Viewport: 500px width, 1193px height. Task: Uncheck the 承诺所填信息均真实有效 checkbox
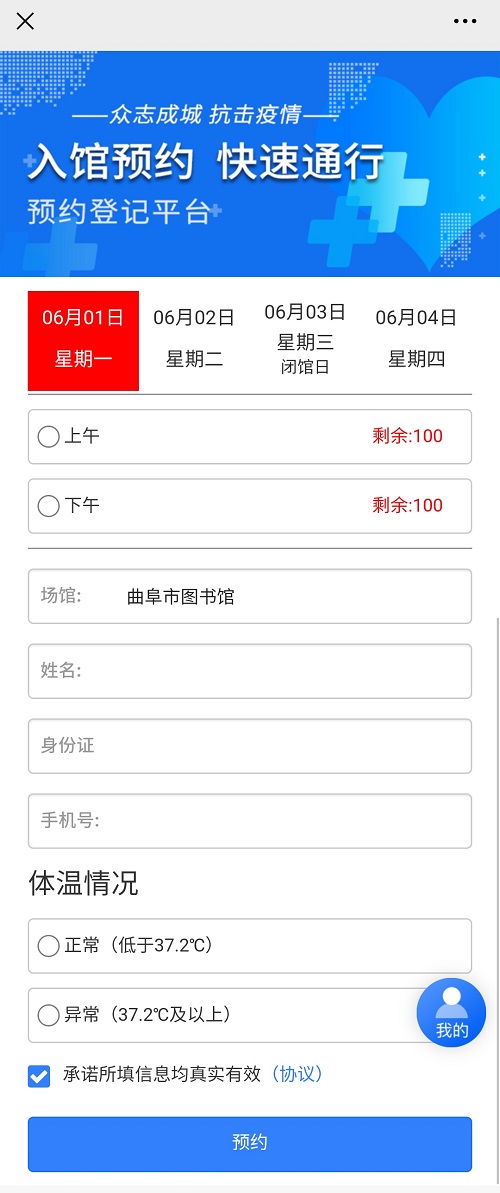coord(39,1076)
